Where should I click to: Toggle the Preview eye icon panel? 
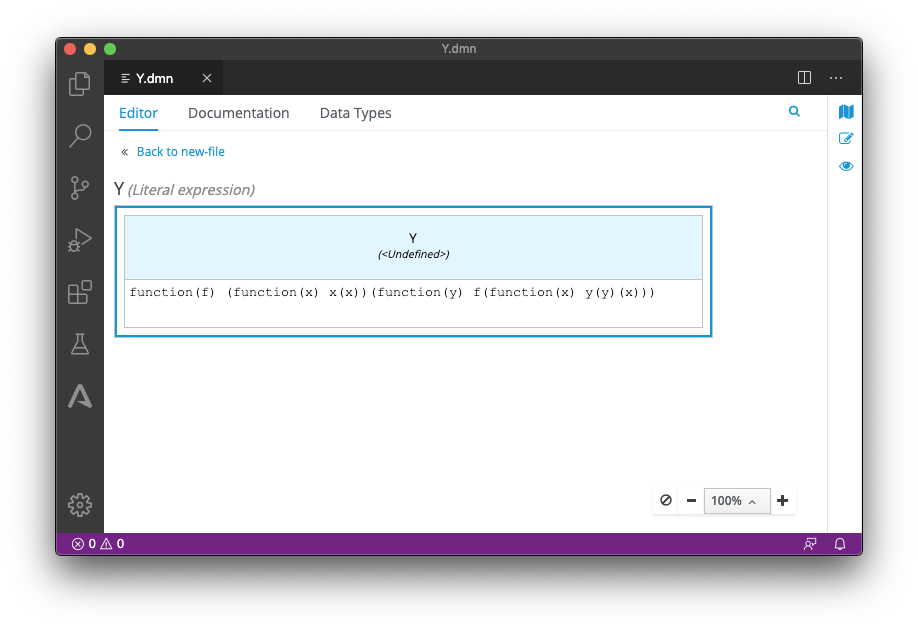[846, 166]
